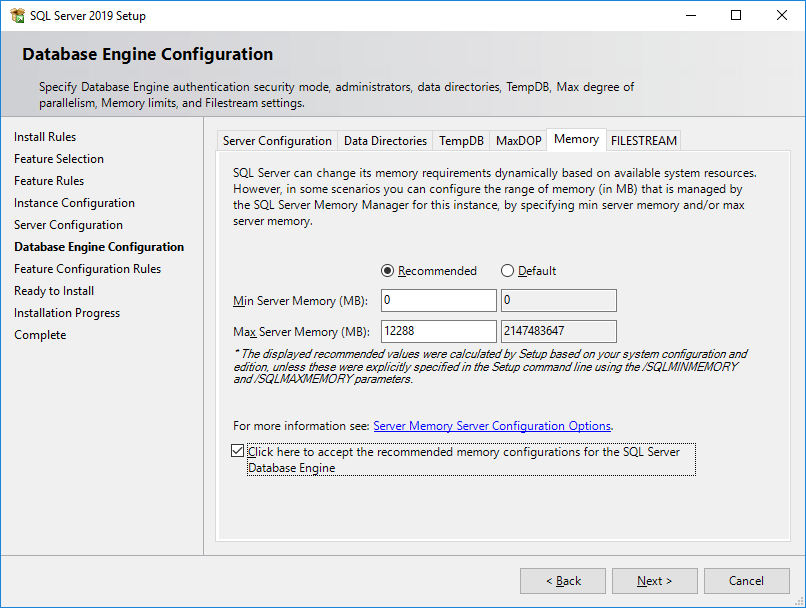This screenshot has height=608, width=806.
Task: Open the Data Directories tab
Action: coord(385,141)
